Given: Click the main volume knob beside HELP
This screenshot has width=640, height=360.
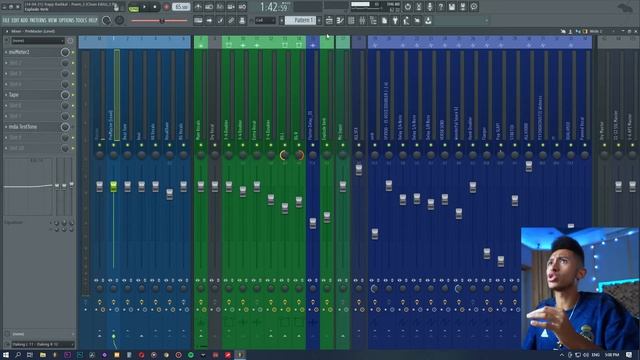Looking at the screenshot, I should 106,20.
